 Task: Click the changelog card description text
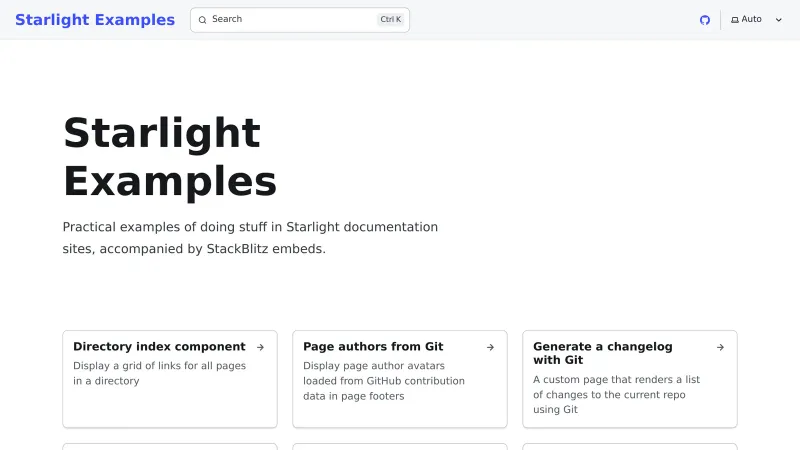(x=616, y=394)
